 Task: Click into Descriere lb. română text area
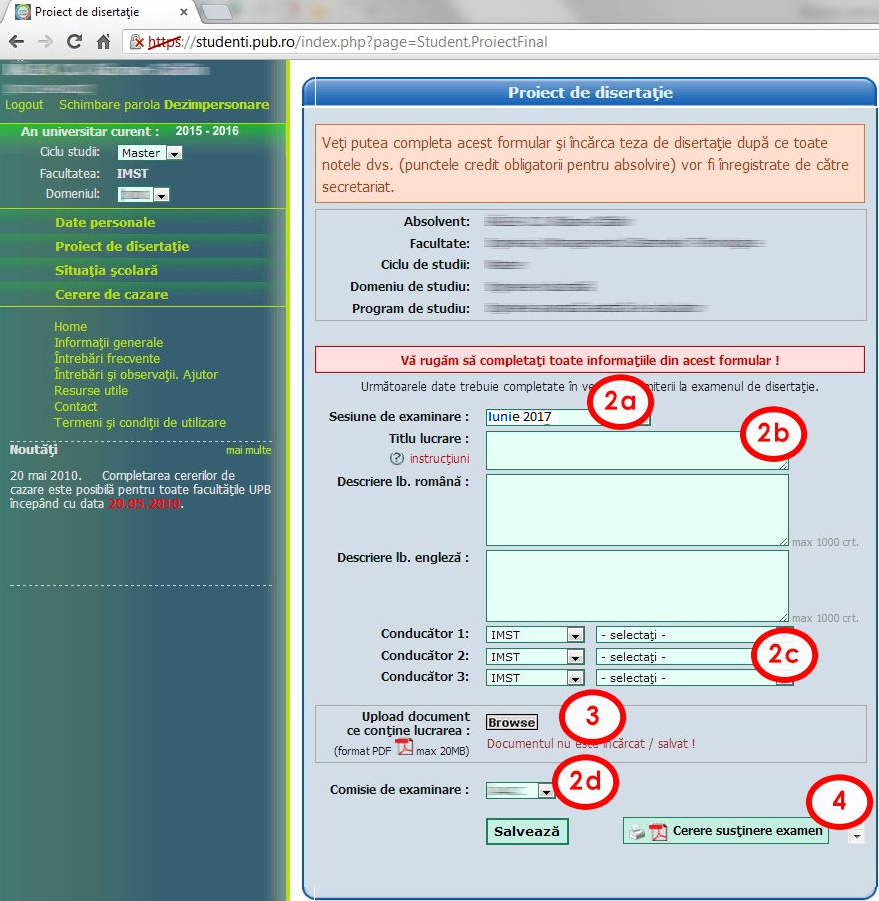point(637,510)
